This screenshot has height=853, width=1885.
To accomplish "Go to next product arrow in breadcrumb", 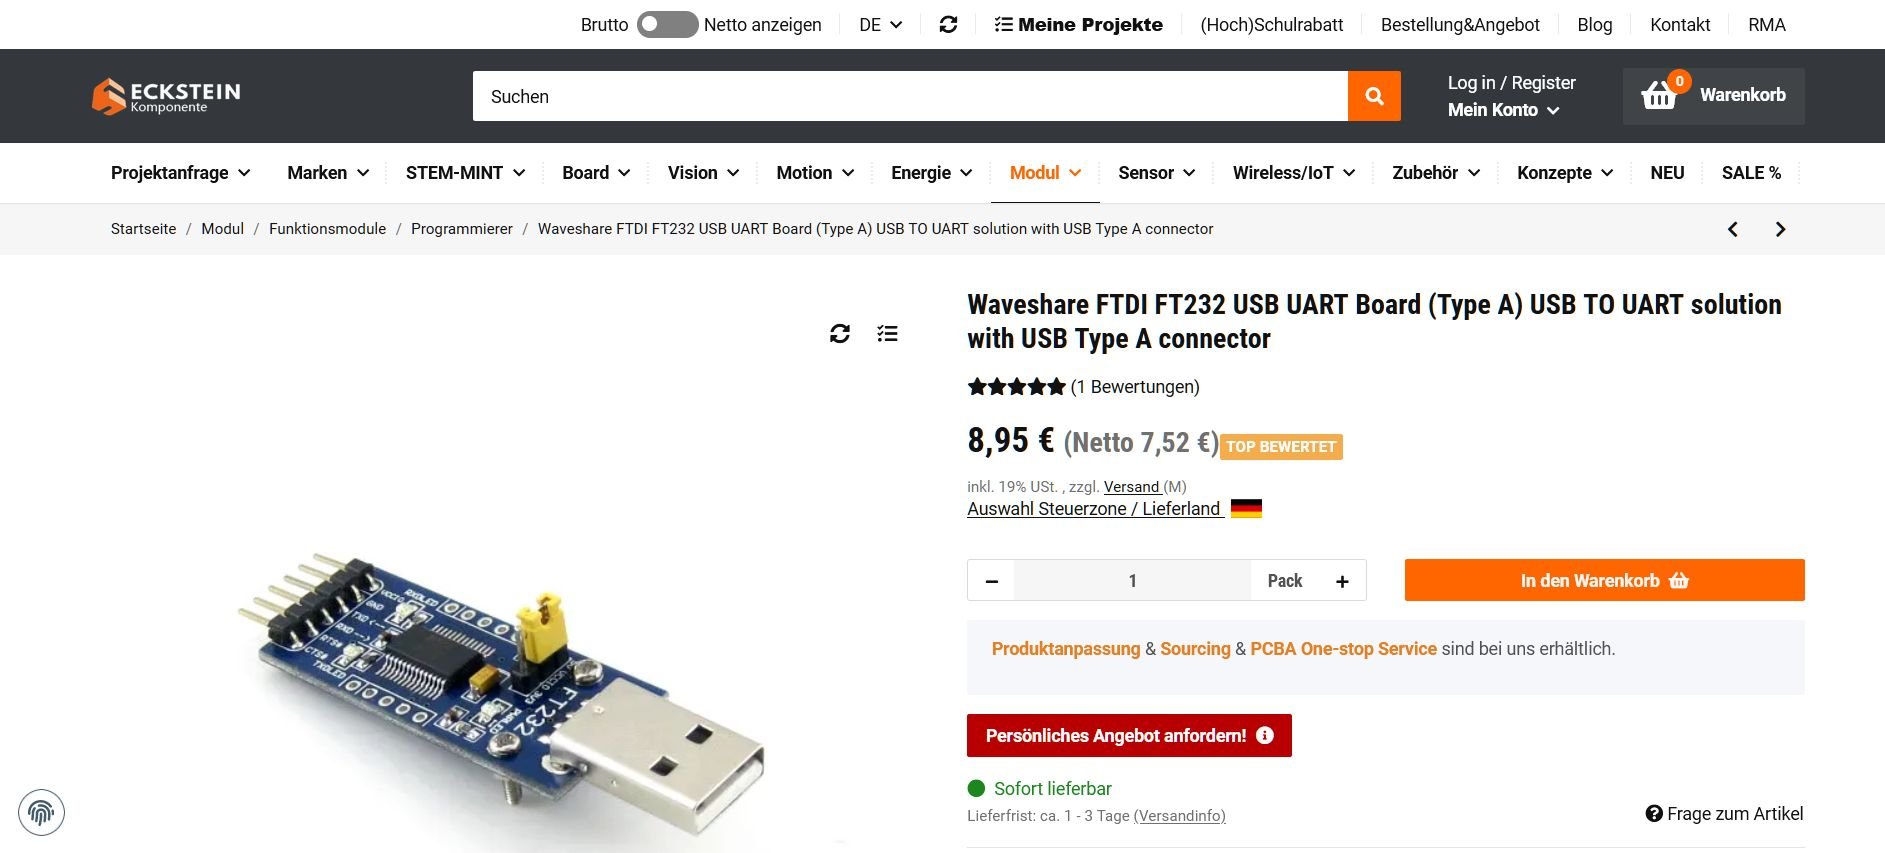I will point(1780,229).
